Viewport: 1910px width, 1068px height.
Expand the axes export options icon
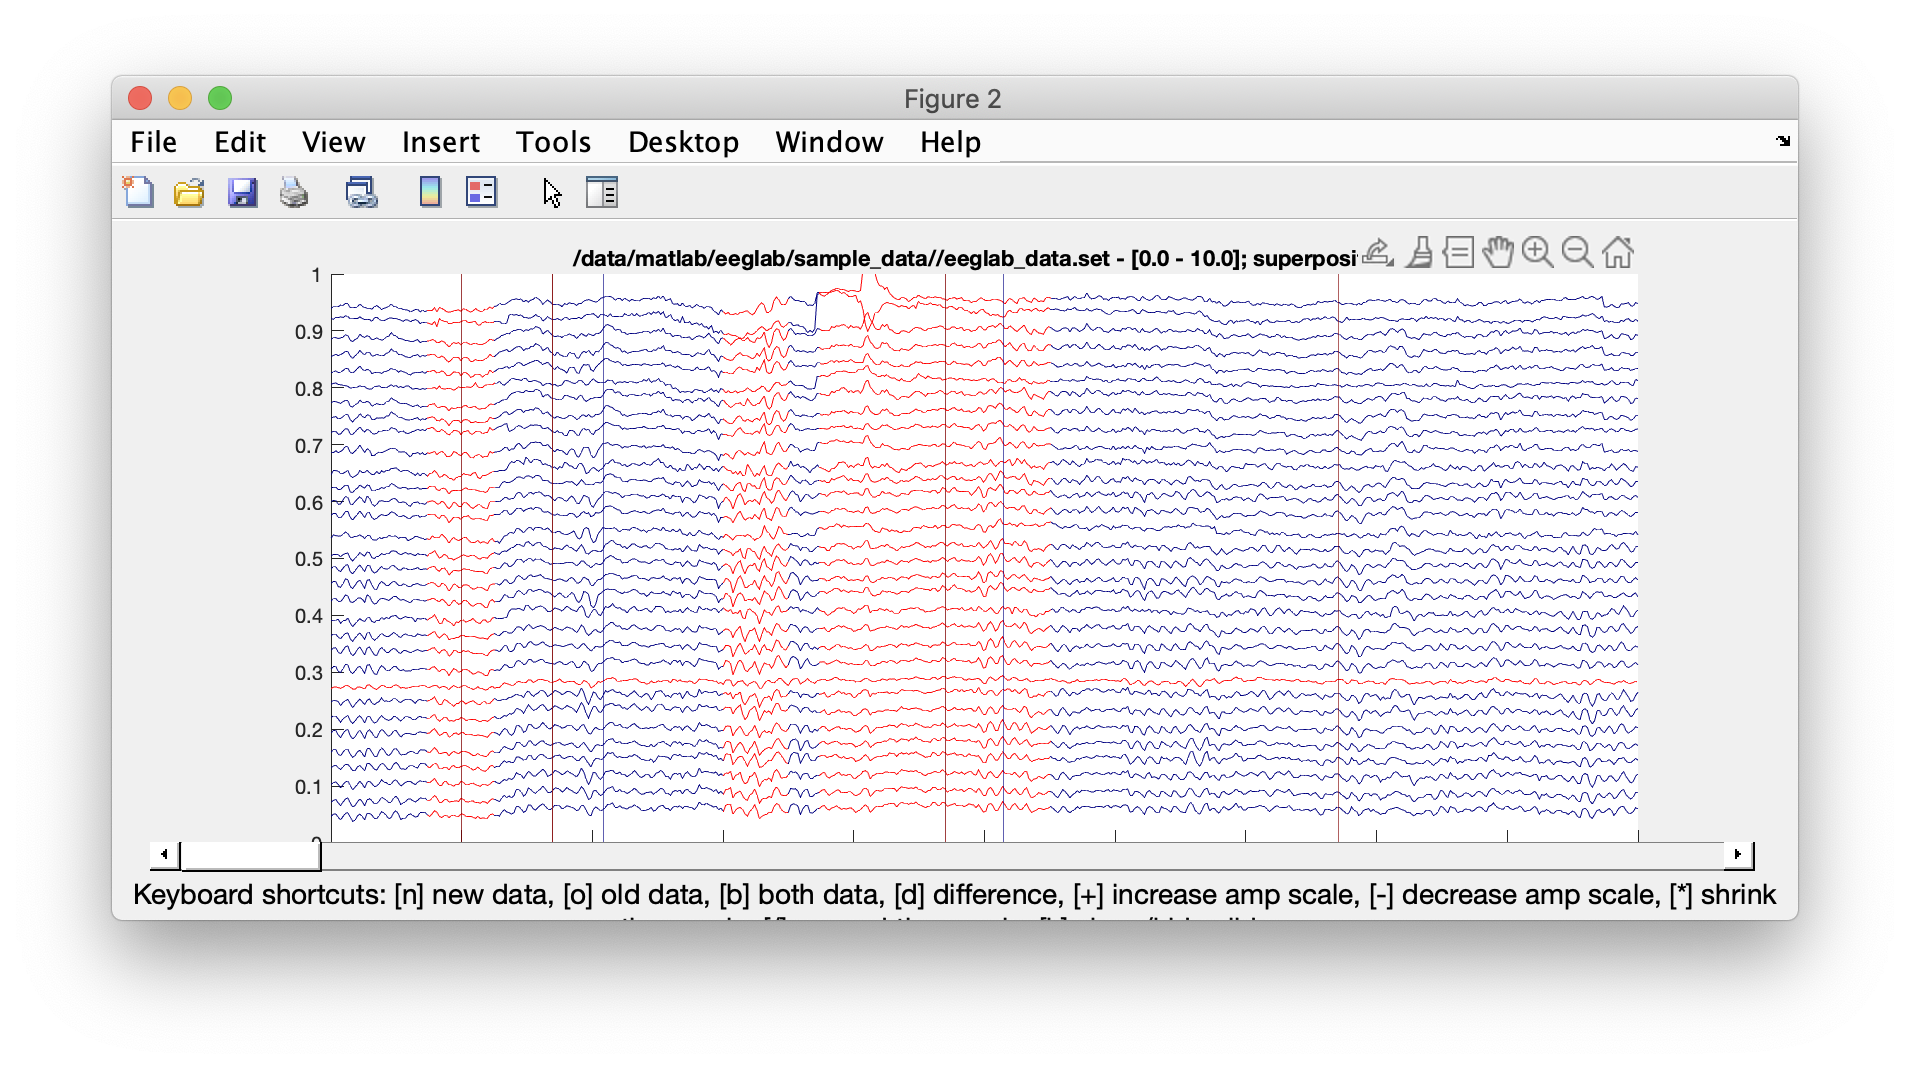click(1378, 253)
